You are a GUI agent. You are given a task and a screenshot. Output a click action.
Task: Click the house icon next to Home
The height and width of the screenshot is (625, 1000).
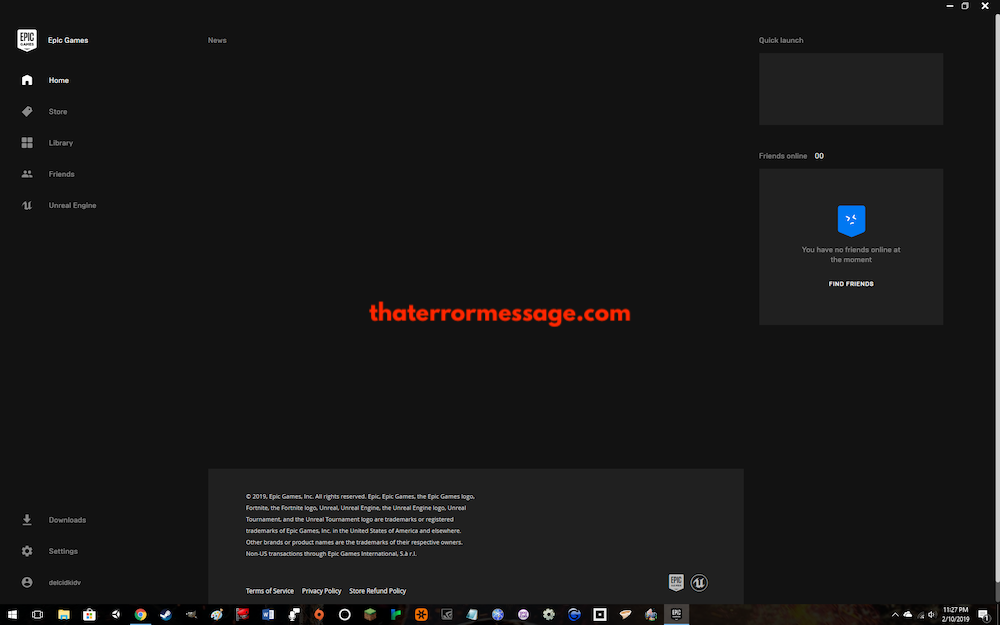(x=27, y=80)
